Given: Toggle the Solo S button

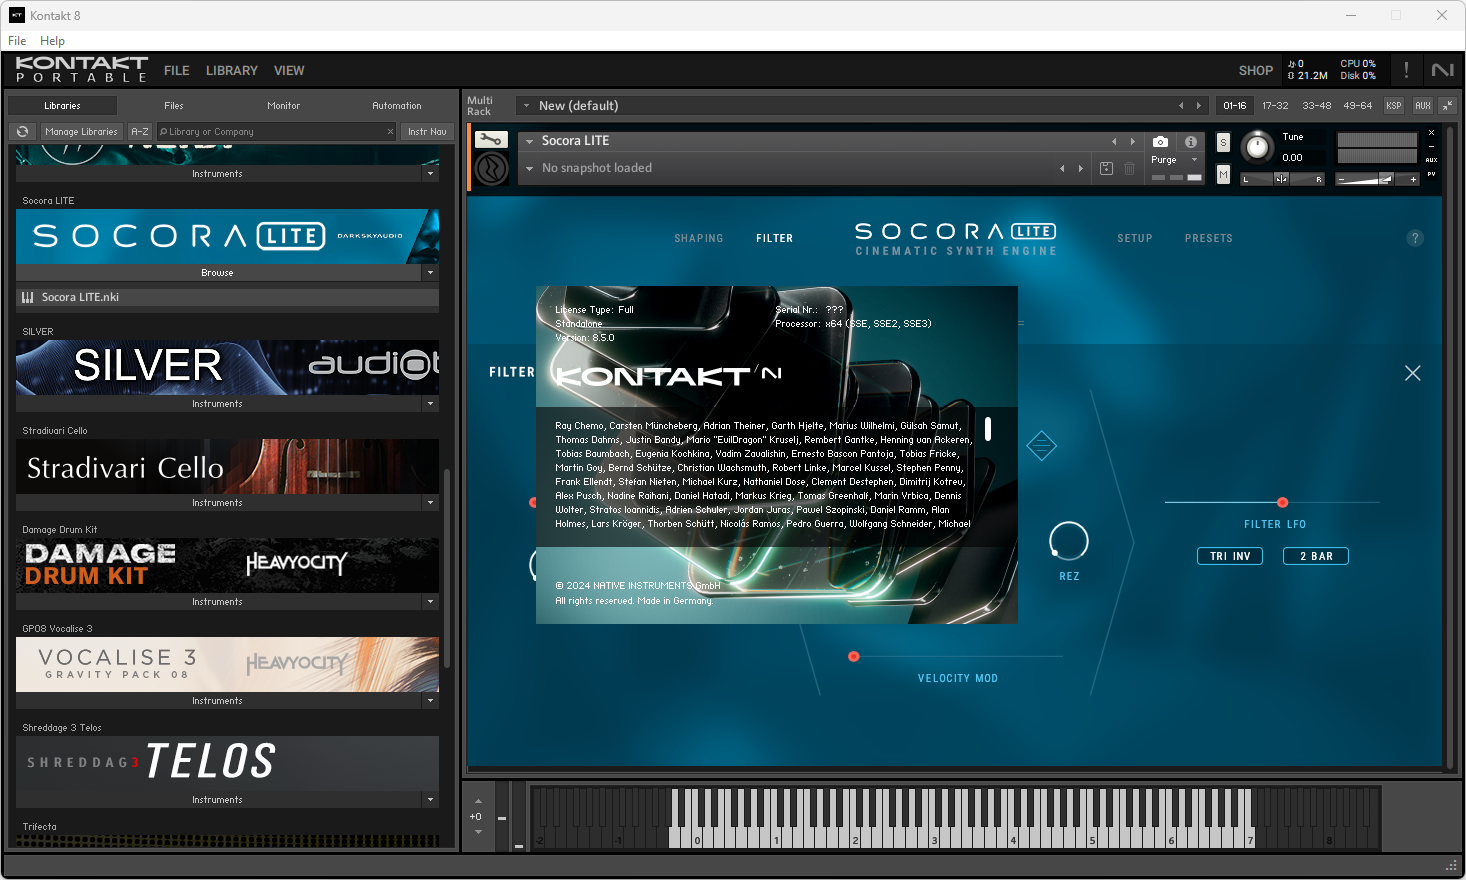Looking at the screenshot, I should pos(1223,143).
